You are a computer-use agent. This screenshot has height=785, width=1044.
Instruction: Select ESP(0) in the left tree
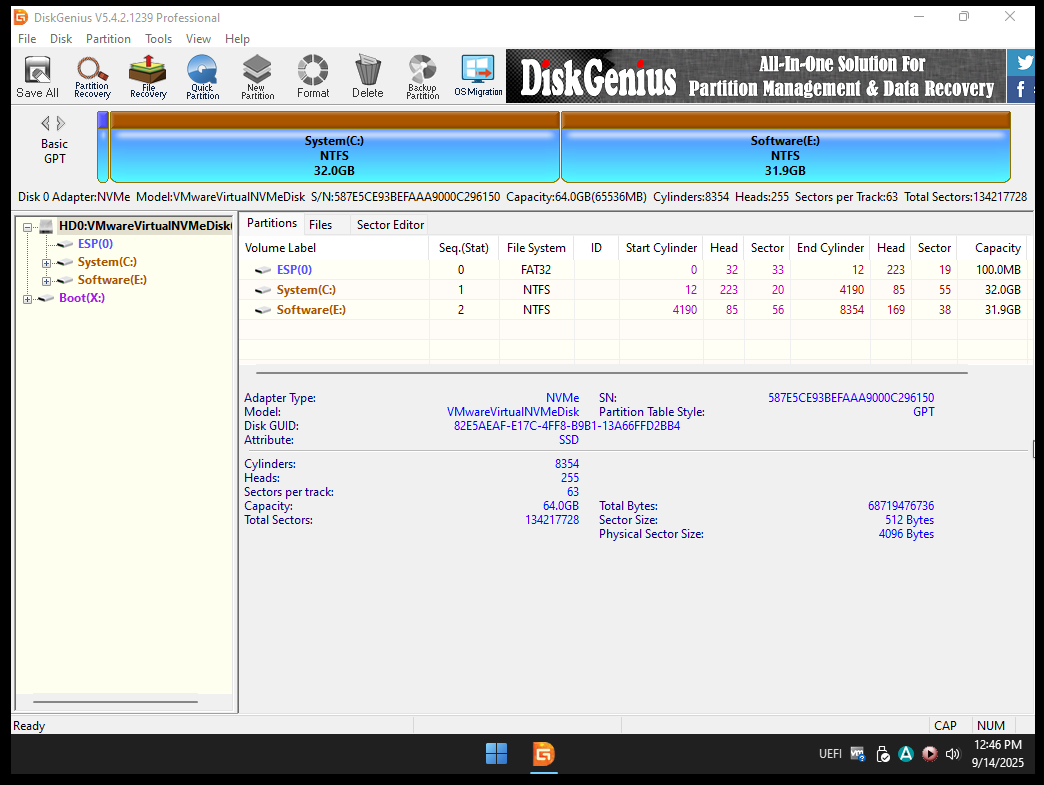coord(95,244)
